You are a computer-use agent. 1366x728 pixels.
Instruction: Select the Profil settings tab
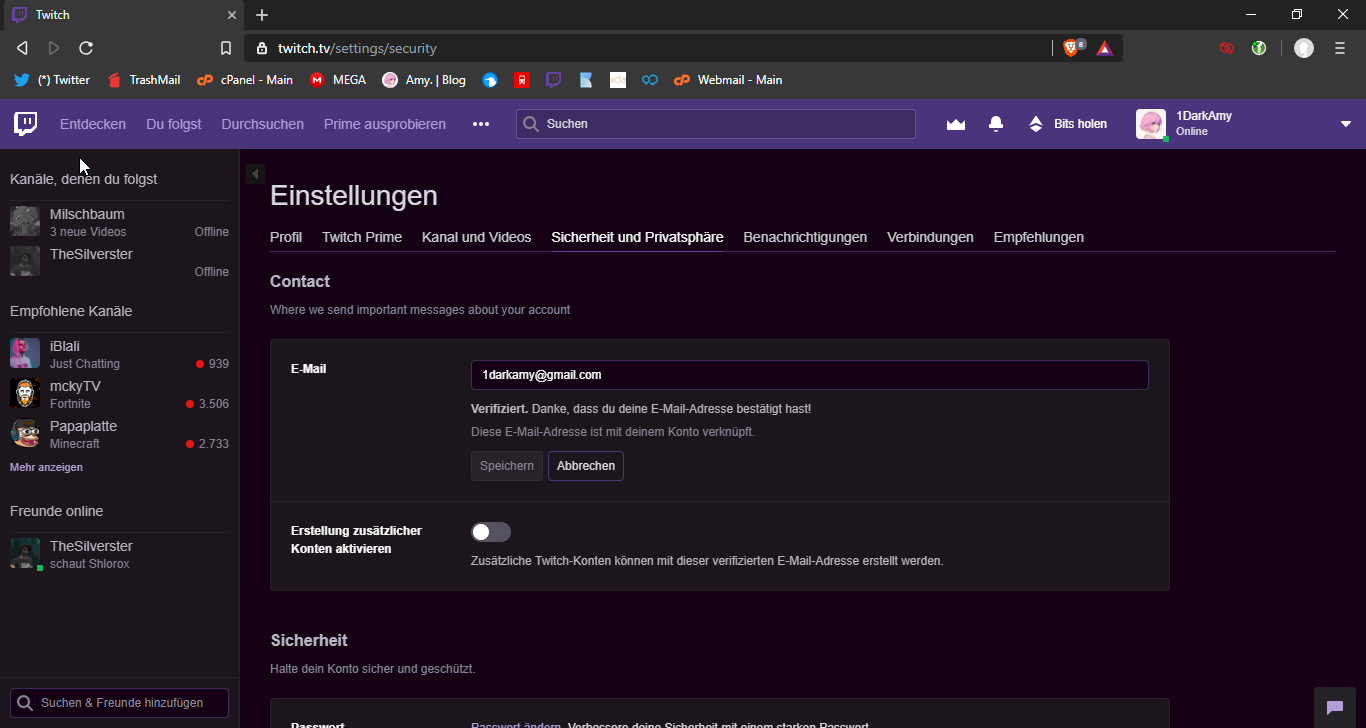coord(286,237)
